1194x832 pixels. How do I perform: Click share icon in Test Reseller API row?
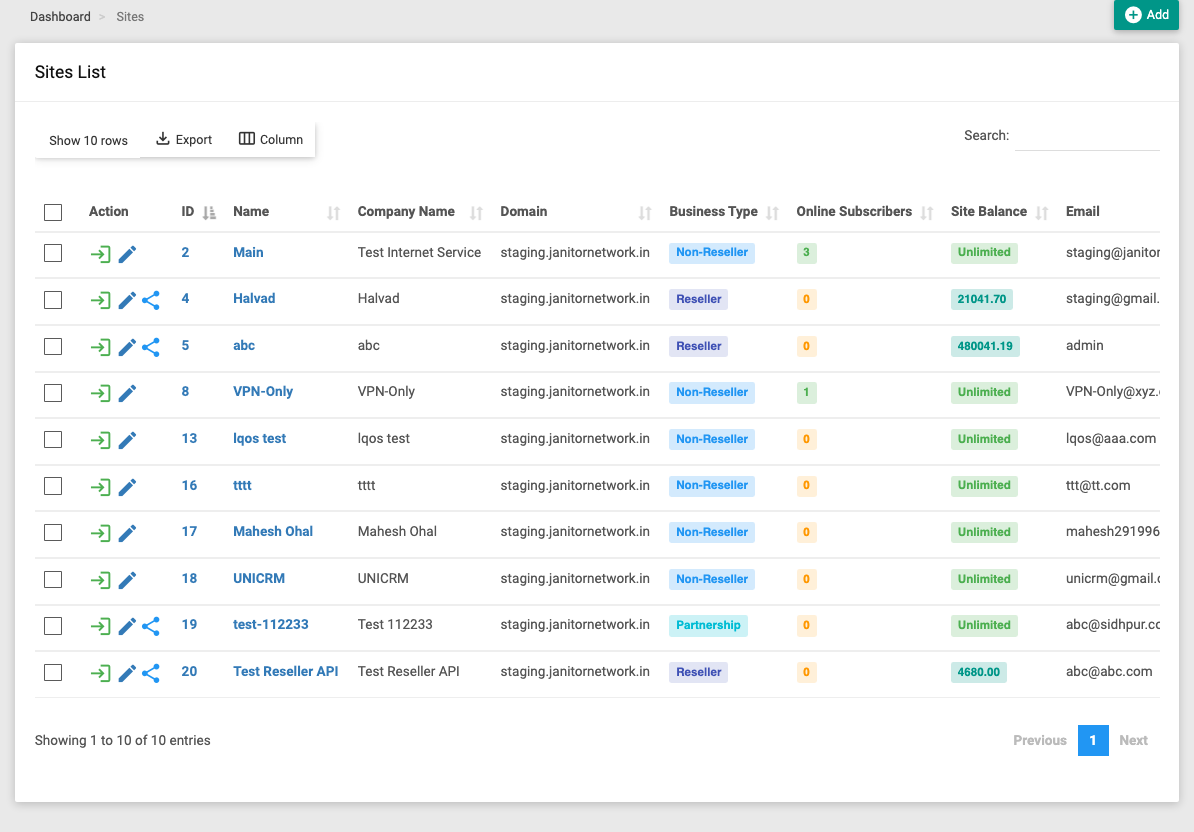151,673
